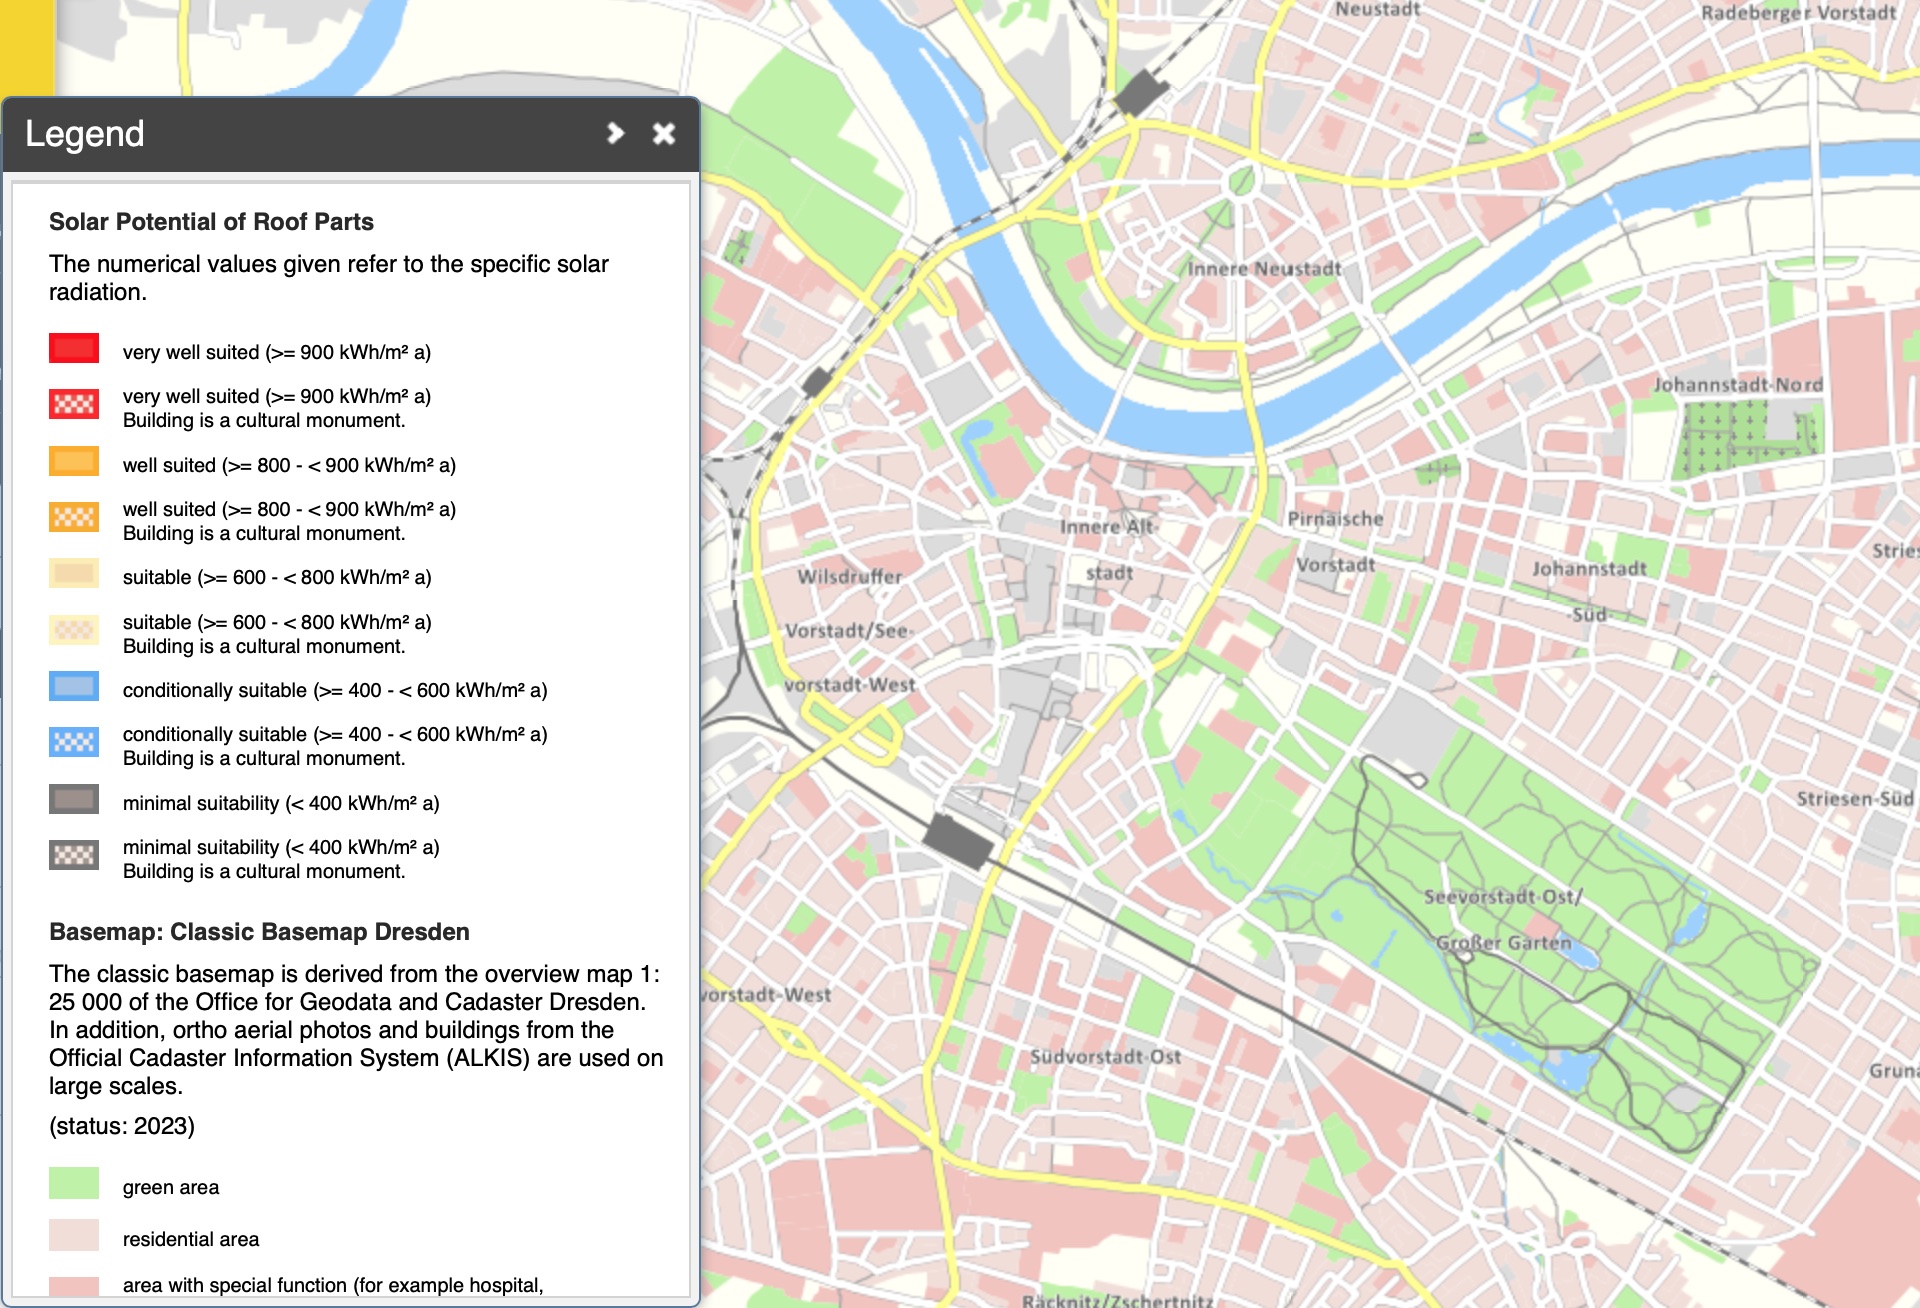The image size is (1920, 1308).
Task: Click the 'Basemap: Classic Basemap Dresden' heading
Action: pos(259,932)
